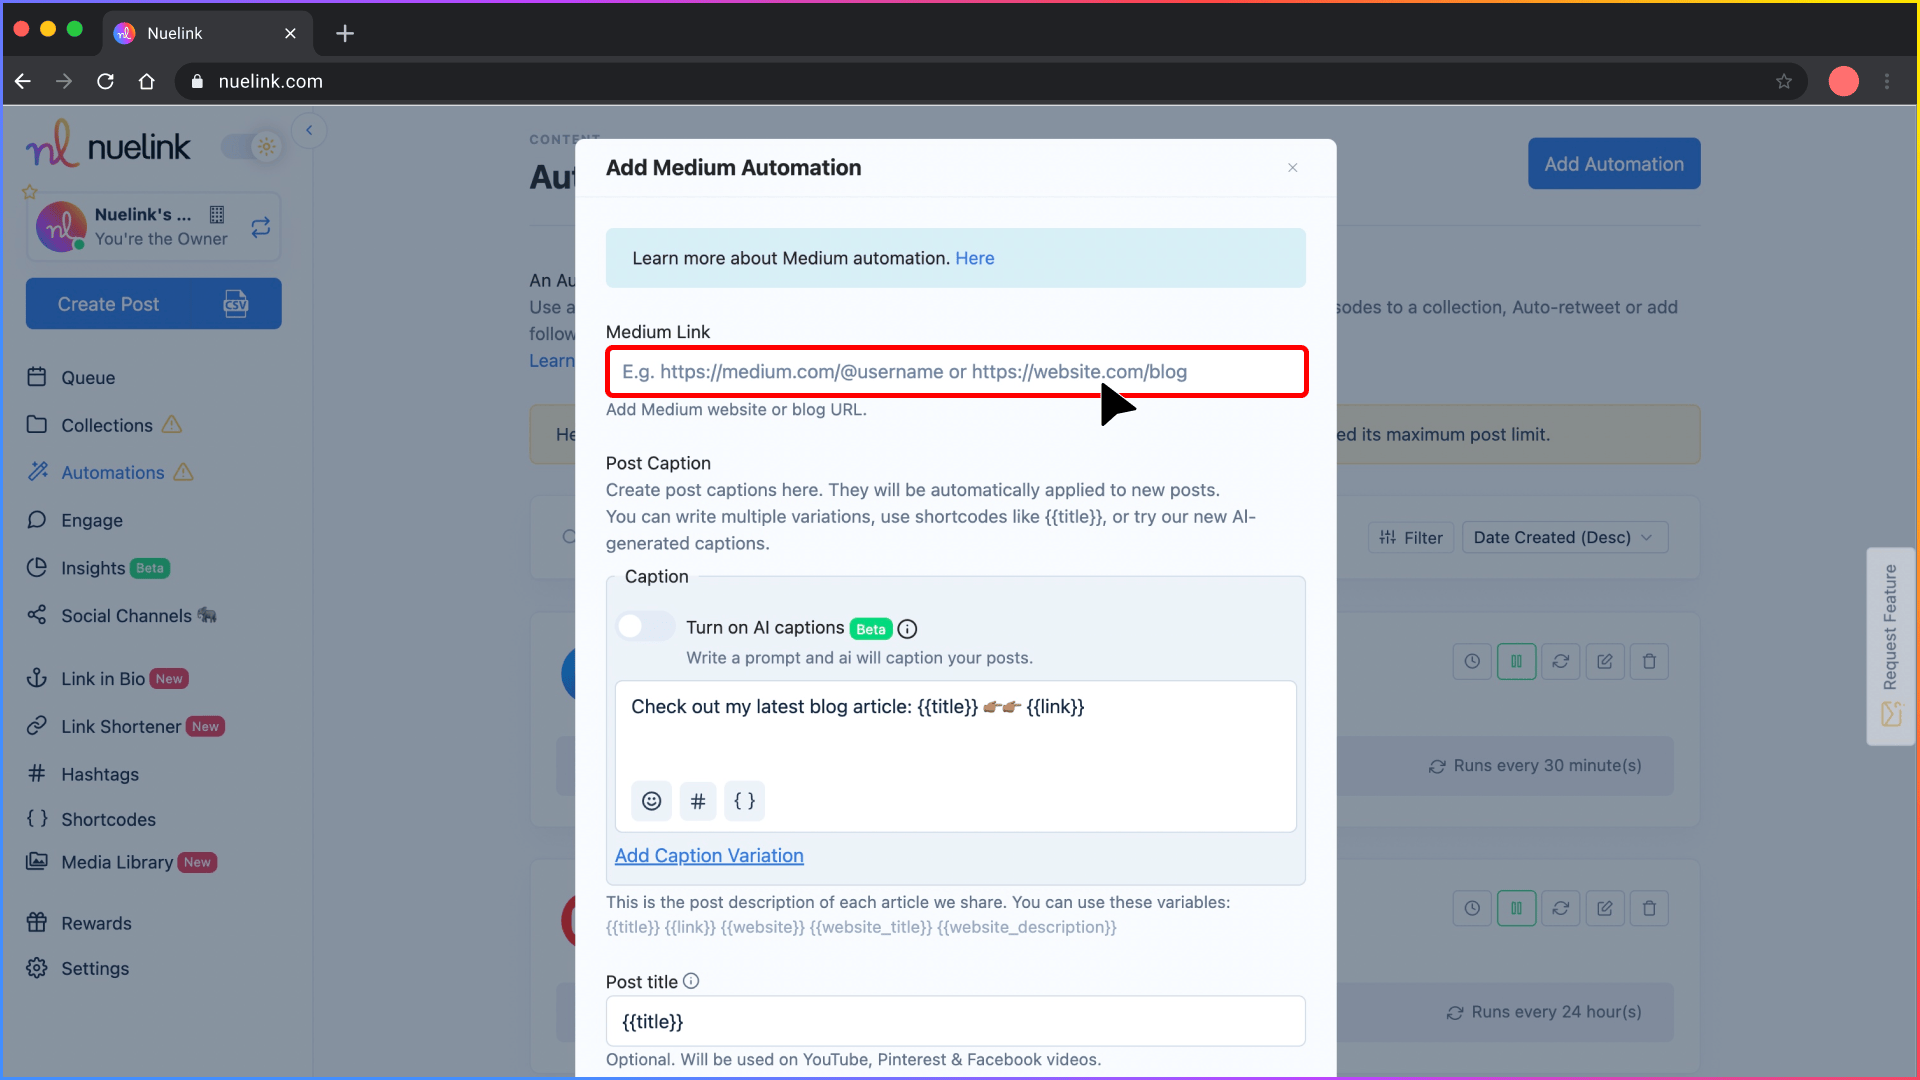Click refresh icon for 24 hour automation
Image resolution: width=1920 pixels, height=1080 pixels.
point(1560,908)
